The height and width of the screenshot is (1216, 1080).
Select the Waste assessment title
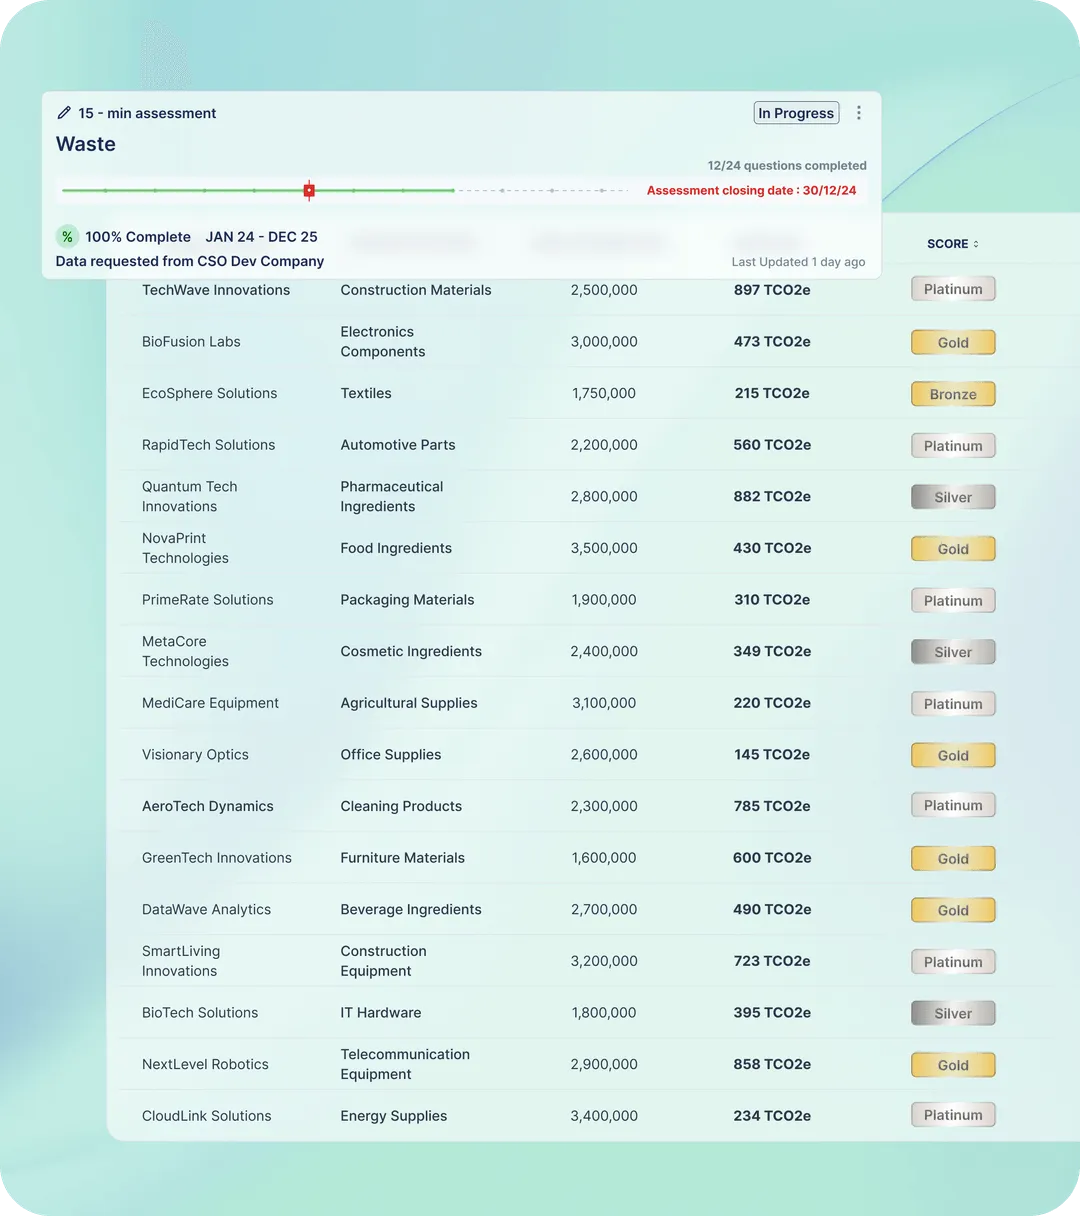pos(86,144)
